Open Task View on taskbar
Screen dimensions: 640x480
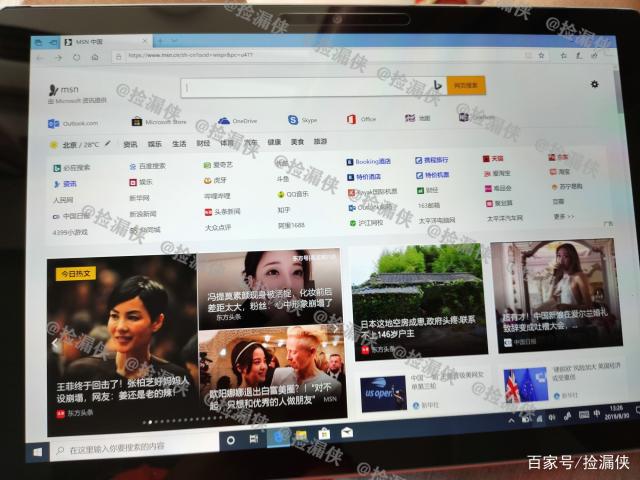[x=253, y=439]
